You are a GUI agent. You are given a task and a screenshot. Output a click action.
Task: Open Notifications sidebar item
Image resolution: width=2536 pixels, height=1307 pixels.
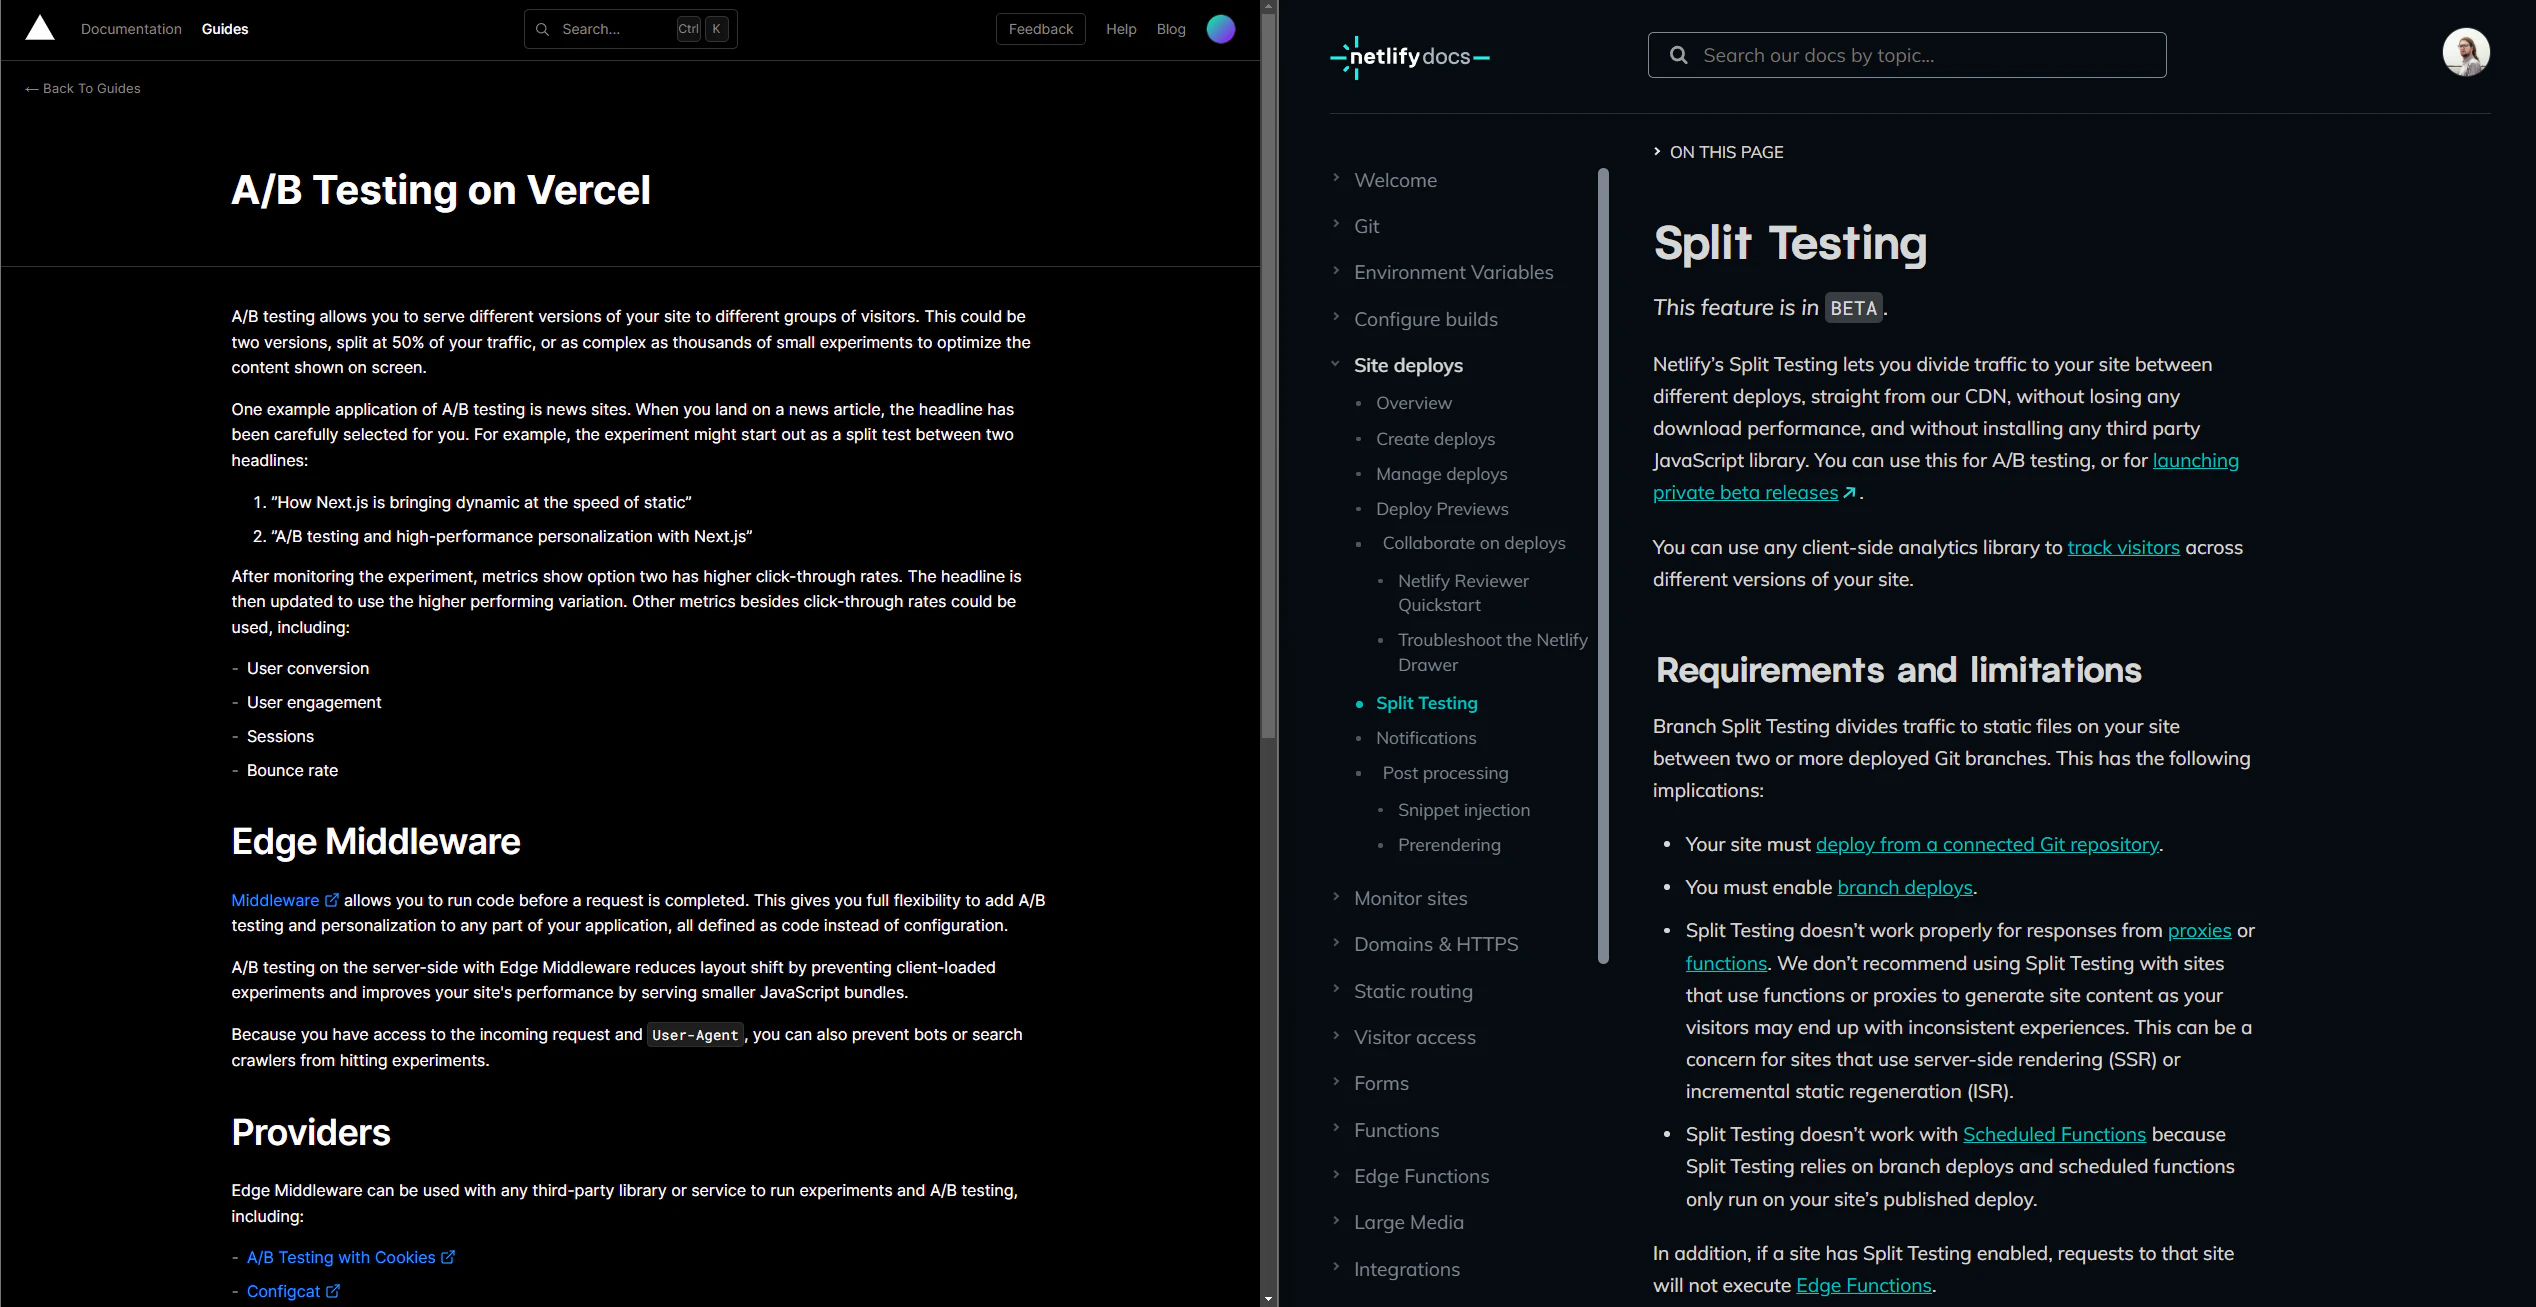(x=1426, y=738)
